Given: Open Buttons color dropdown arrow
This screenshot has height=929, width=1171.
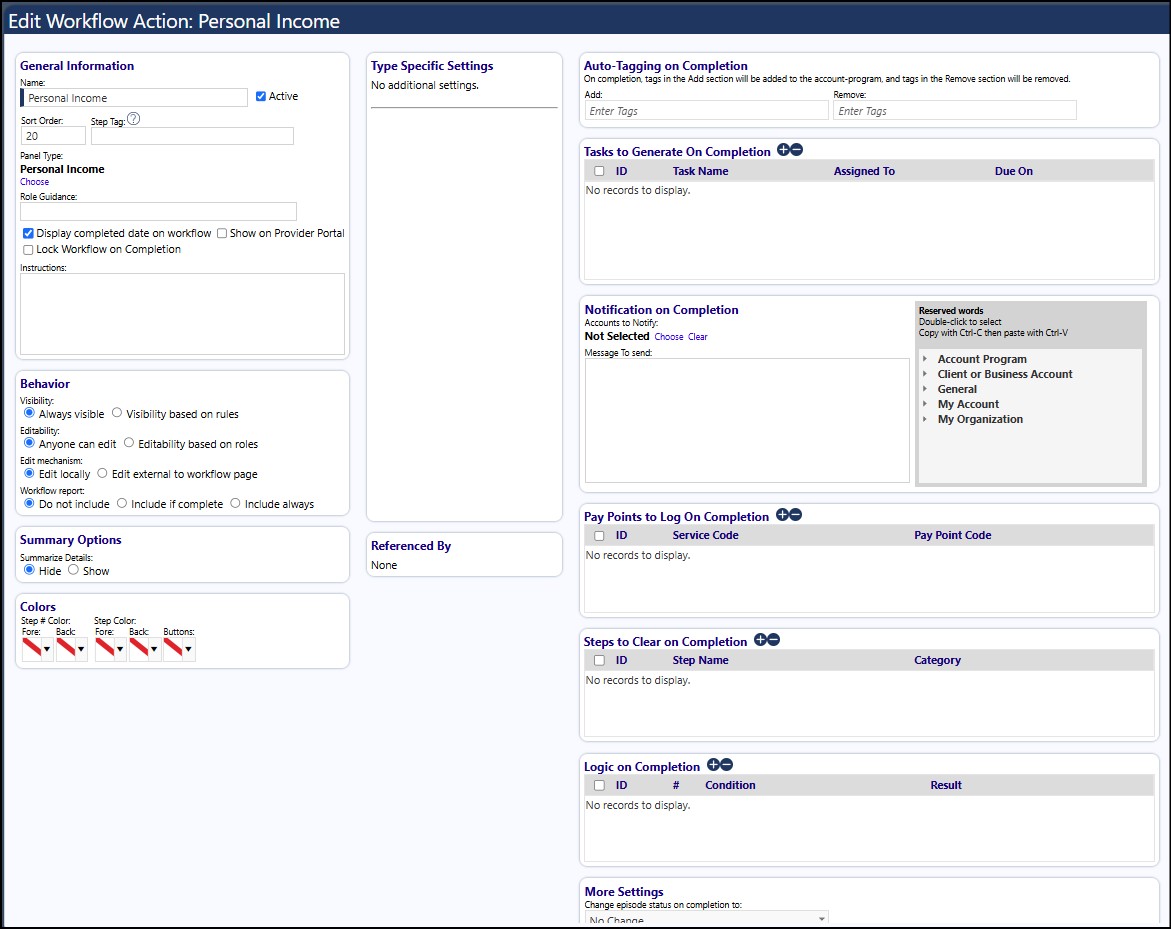Looking at the screenshot, I should click(x=189, y=649).
